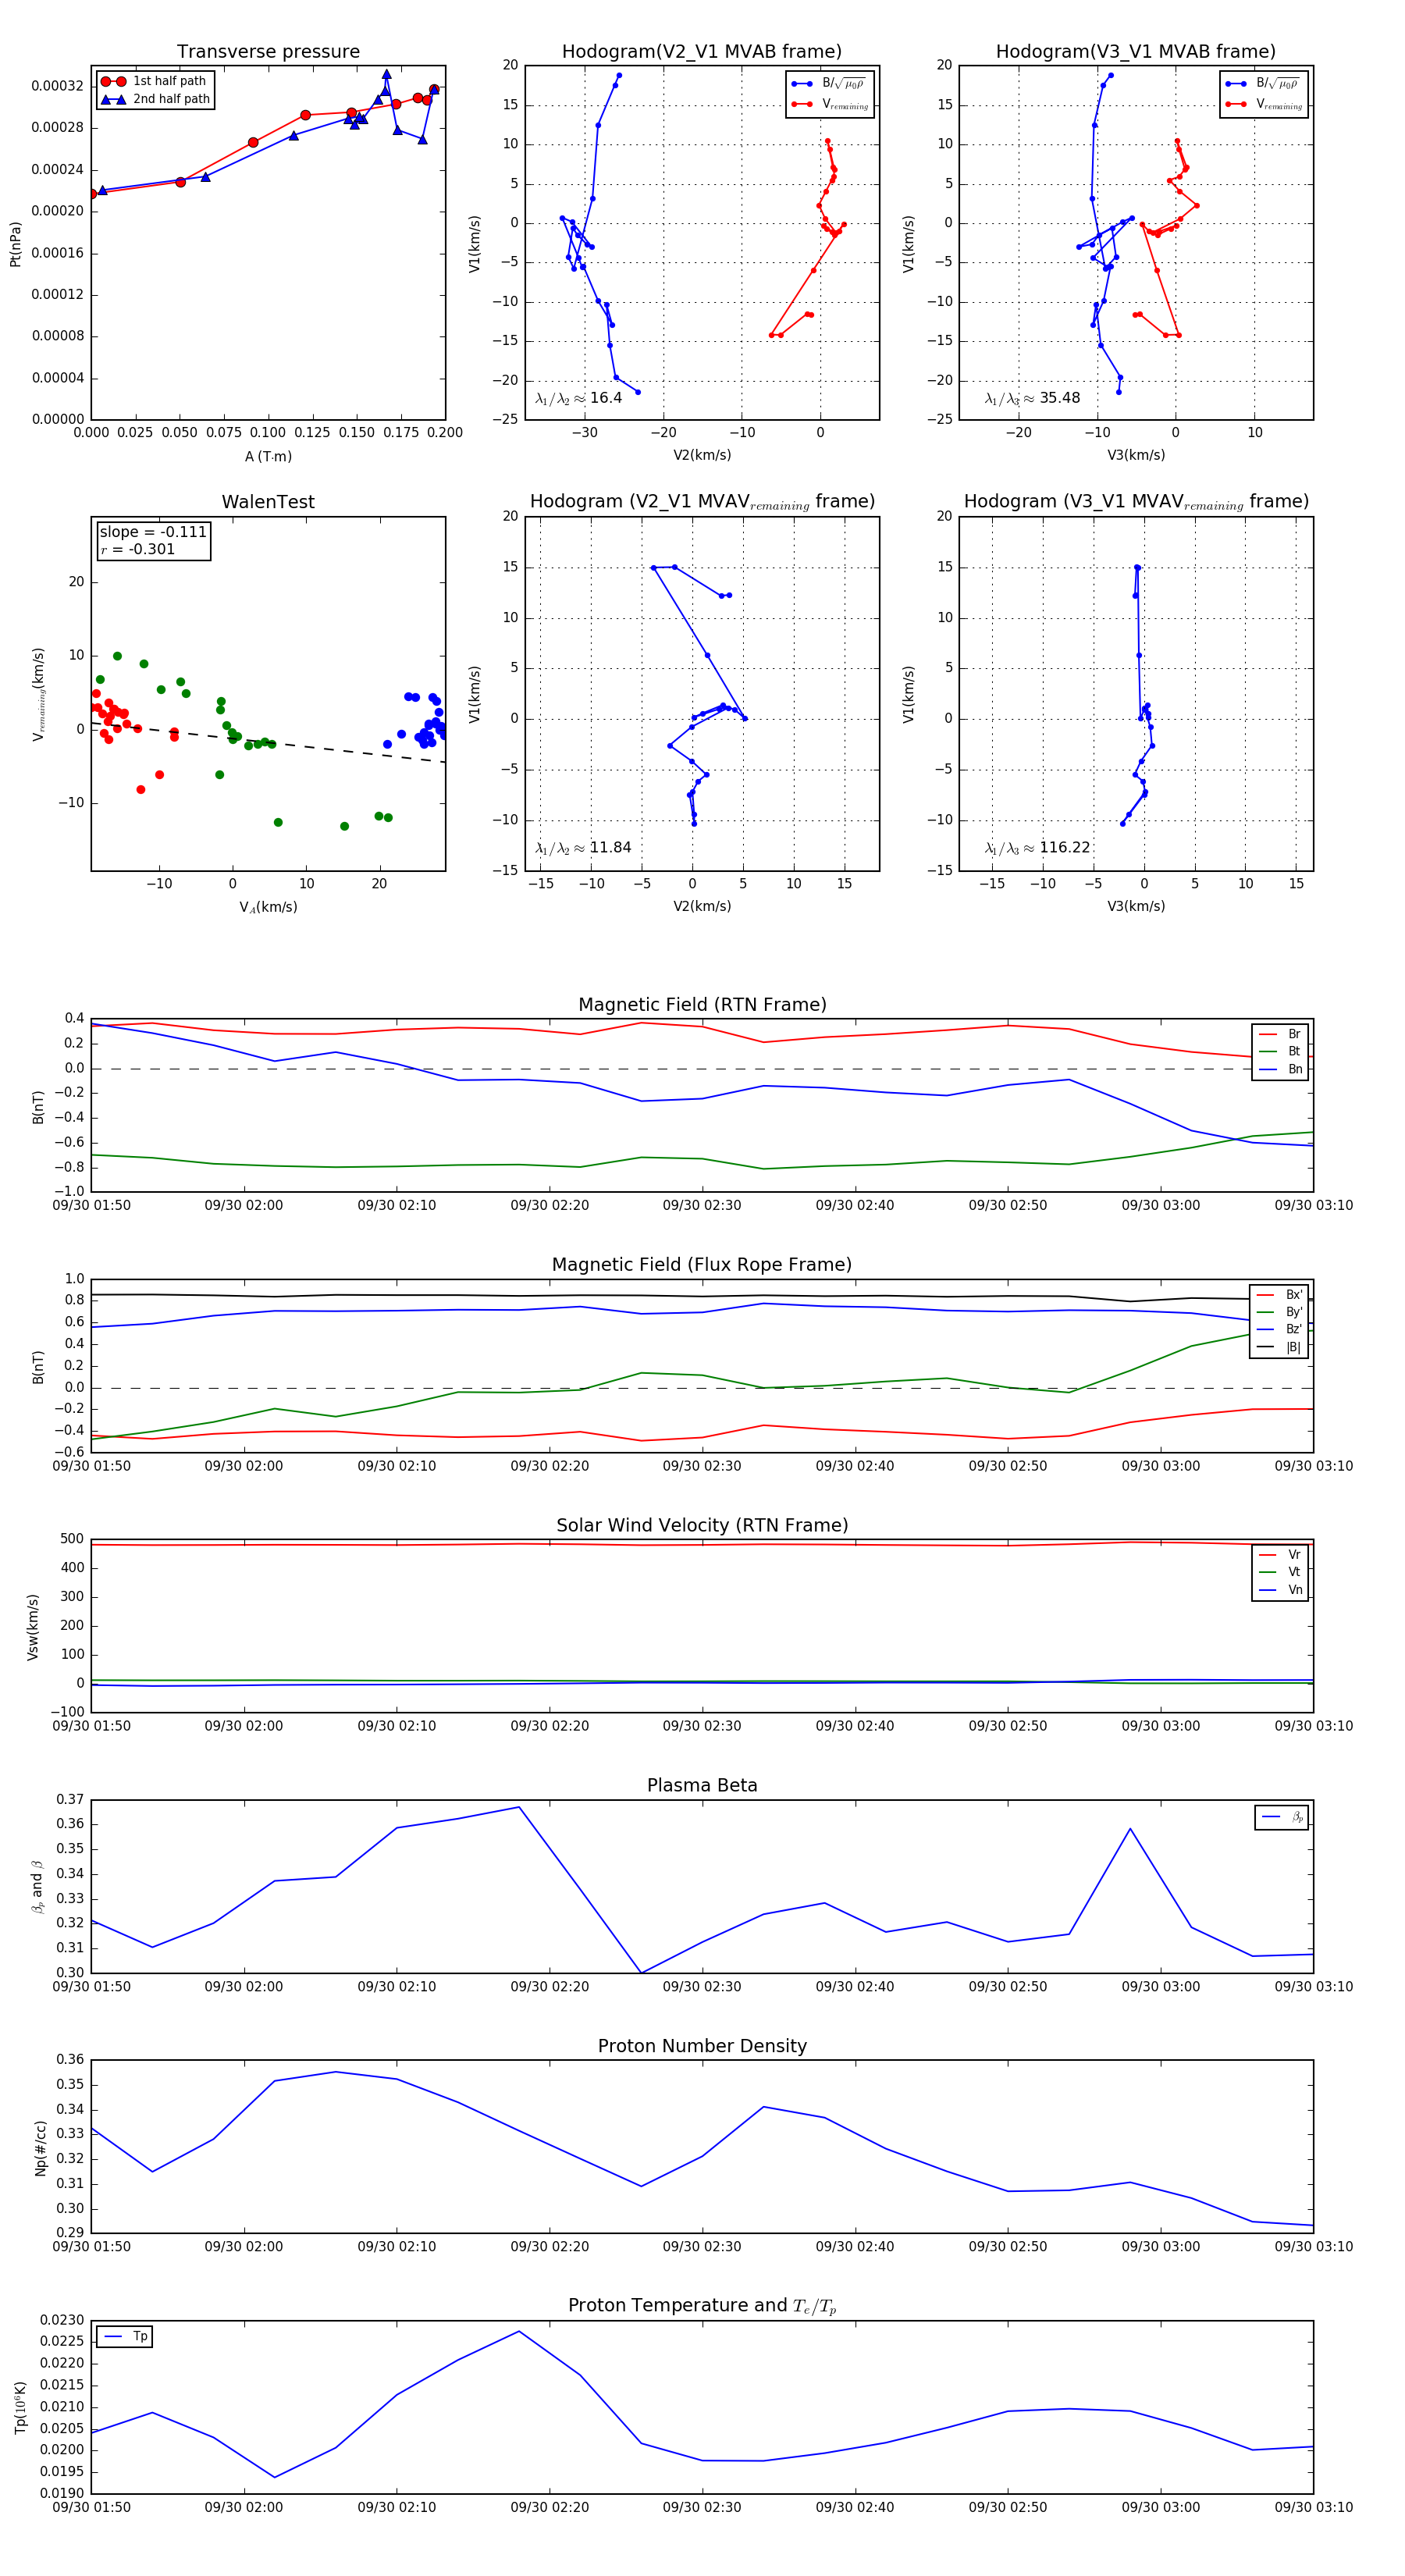Select the "Br" legend entry

pos(1280,1034)
